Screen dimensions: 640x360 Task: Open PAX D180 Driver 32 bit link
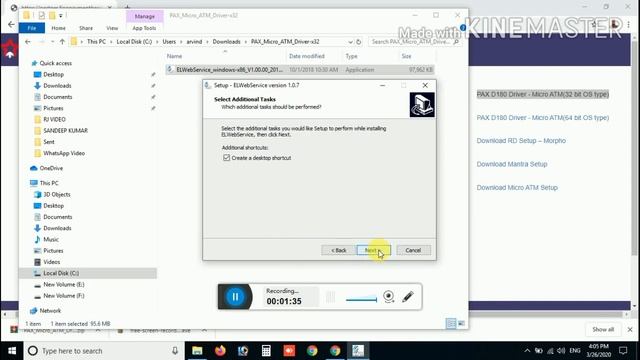coord(542,94)
